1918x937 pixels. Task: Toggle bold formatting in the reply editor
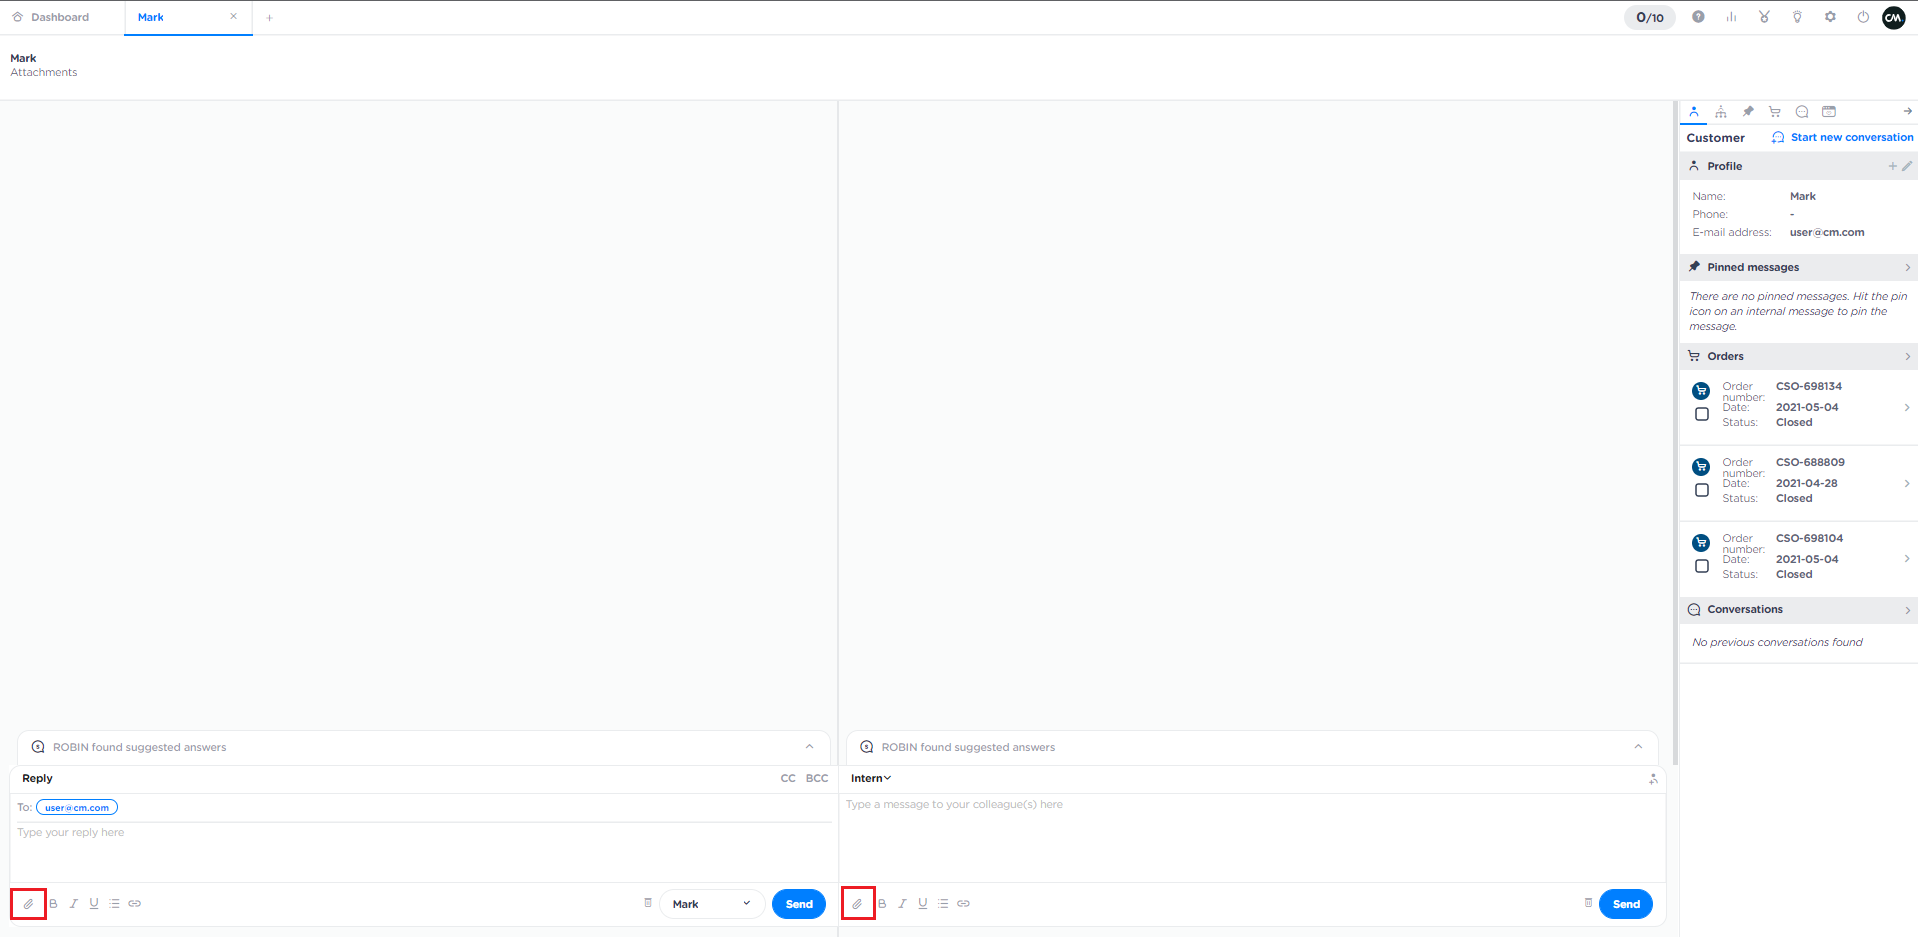(53, 903)
